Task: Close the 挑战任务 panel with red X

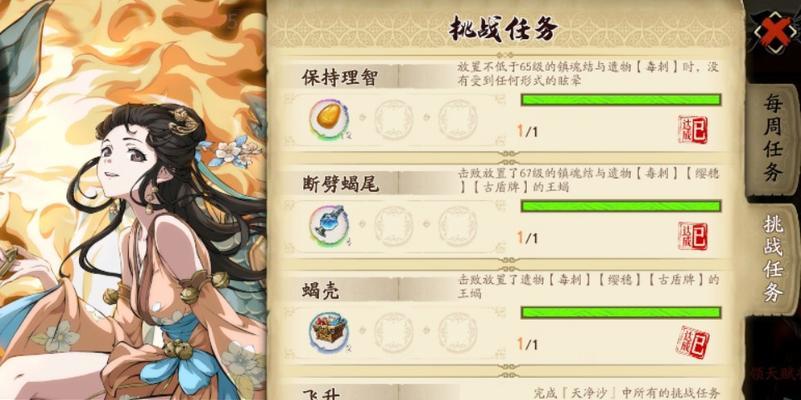Action: 774,30
